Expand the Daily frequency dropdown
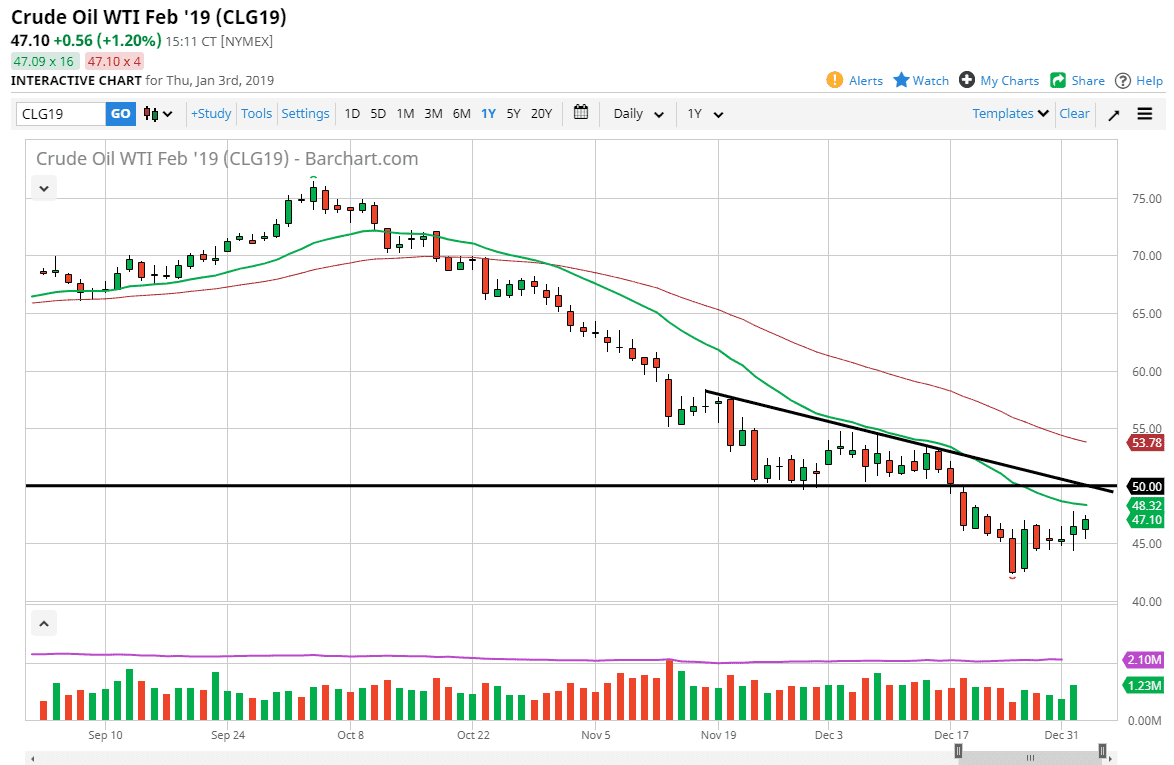 (x=638, y=114)
